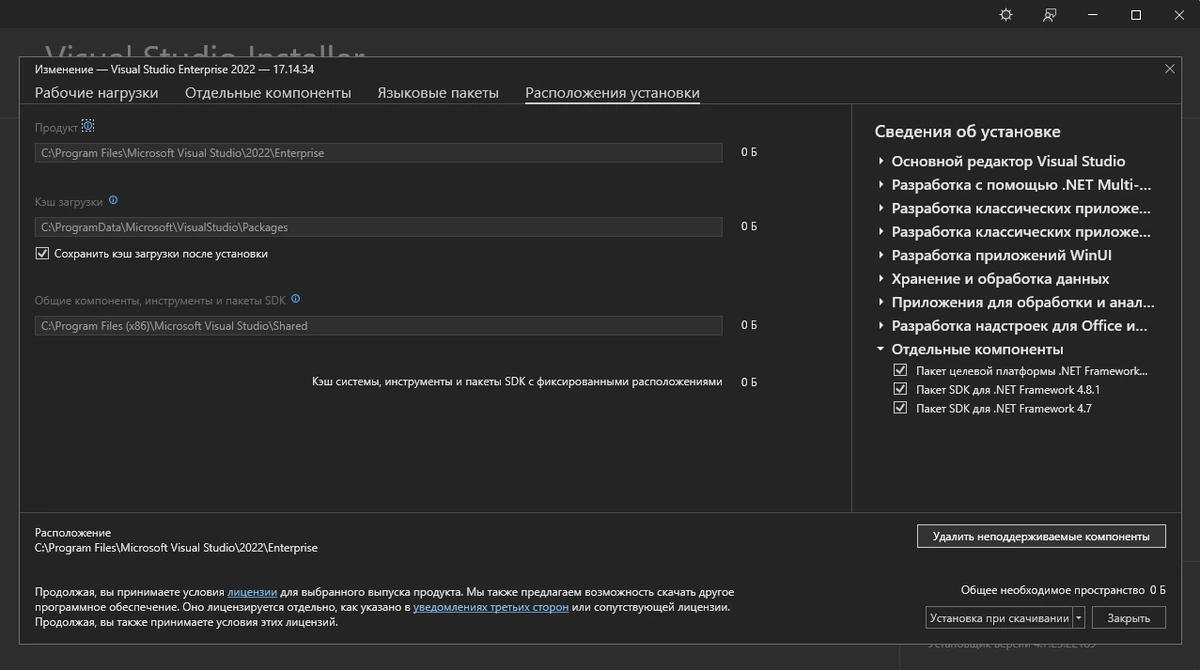Image resolution: width=1200 pixels, height=670 pixels.
Task: Click the feedback icon in title bar
Action: 1049,15
